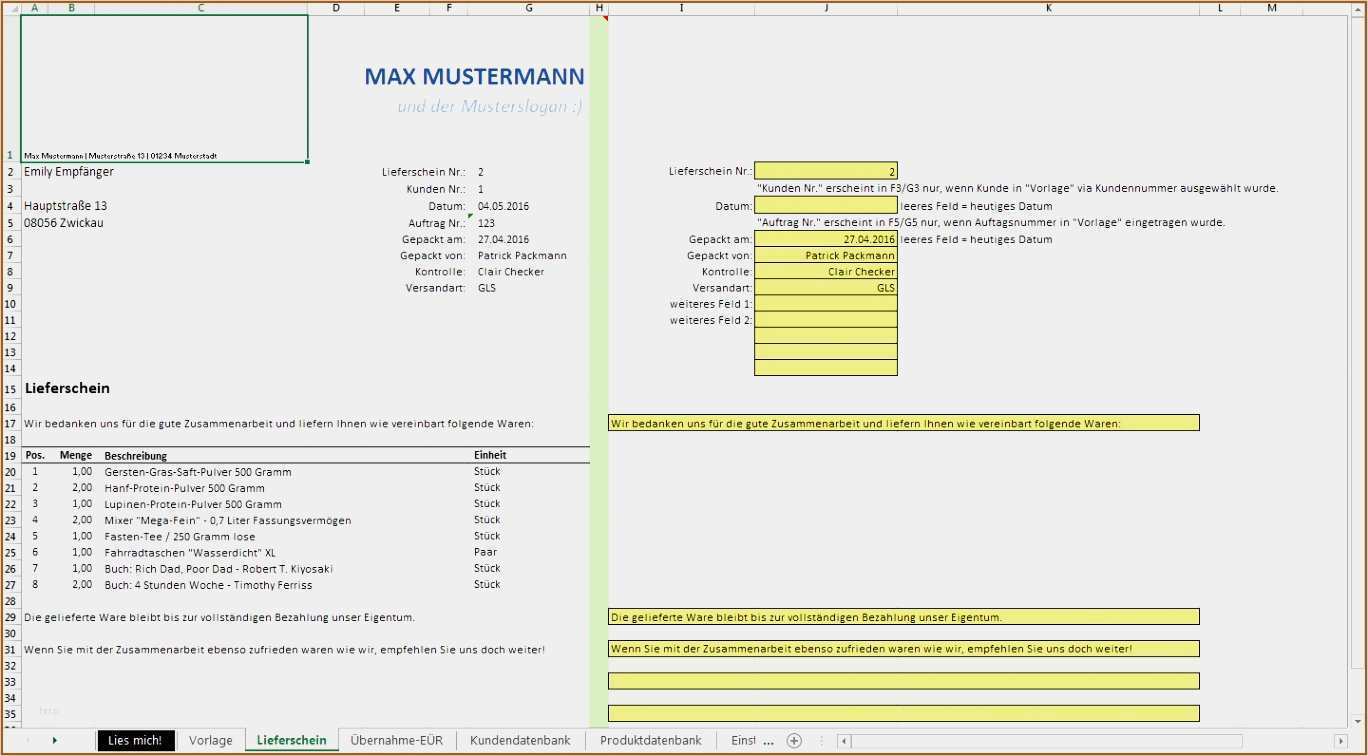Switch to the Vorlage sheet tab

pos(210,741)
